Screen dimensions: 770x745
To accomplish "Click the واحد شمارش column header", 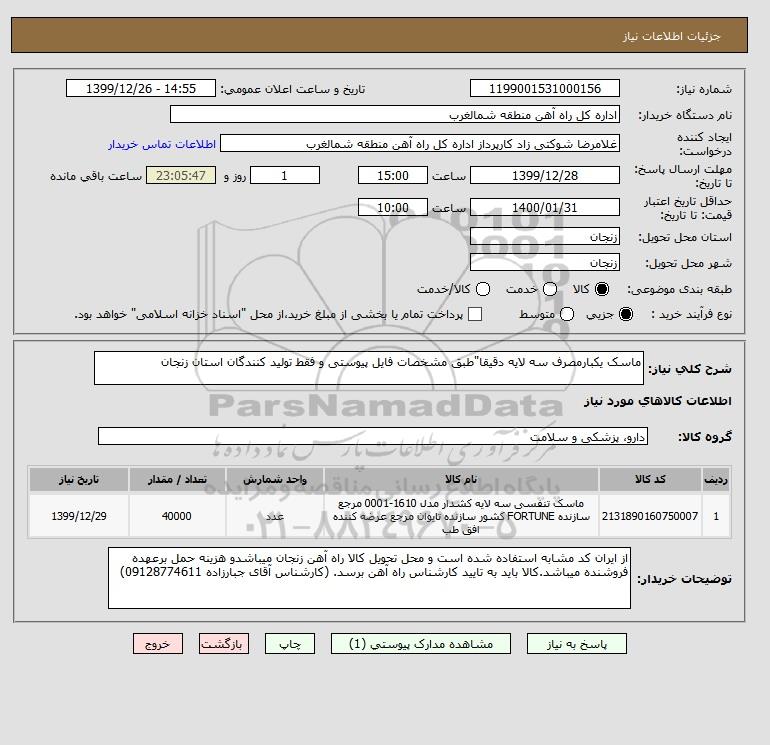I will pos(275,479).
